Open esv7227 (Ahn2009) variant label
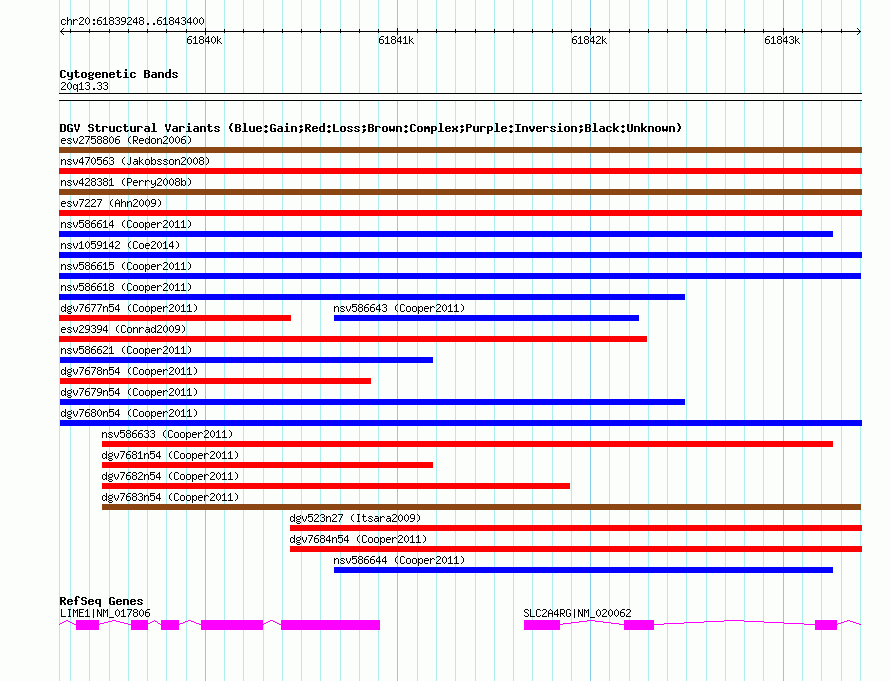Viewport: 890px width, 681px height. point(111,203)
